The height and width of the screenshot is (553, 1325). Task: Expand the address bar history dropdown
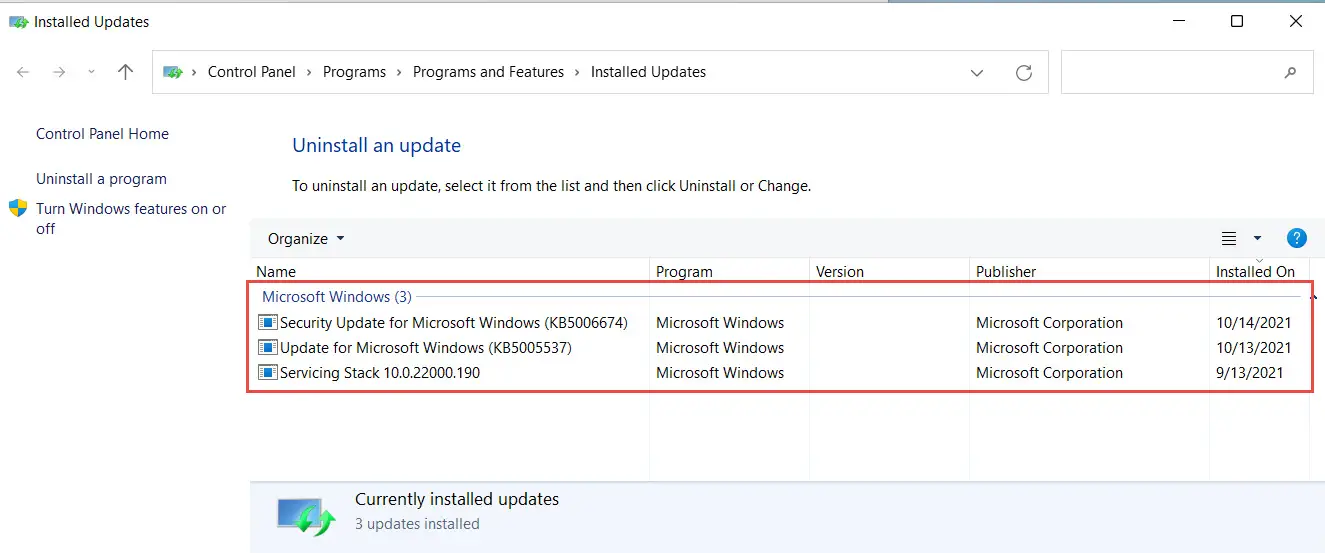coord(977,72)
